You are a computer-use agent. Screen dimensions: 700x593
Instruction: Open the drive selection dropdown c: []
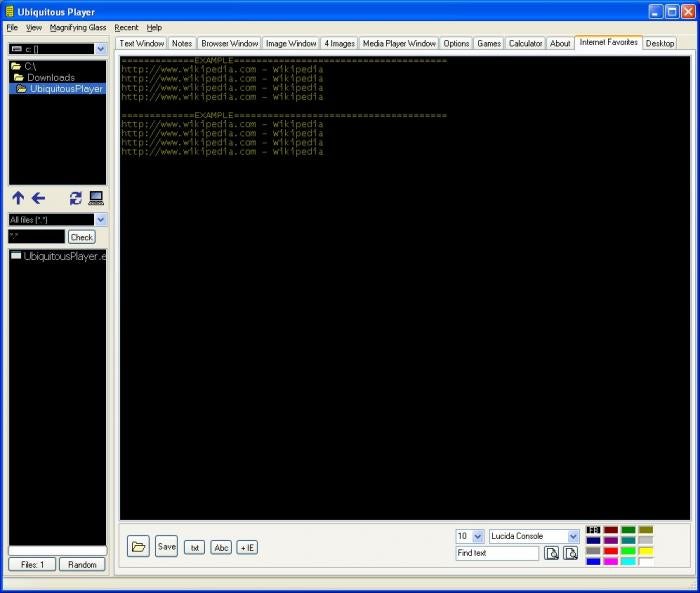[x=101, y=49]
